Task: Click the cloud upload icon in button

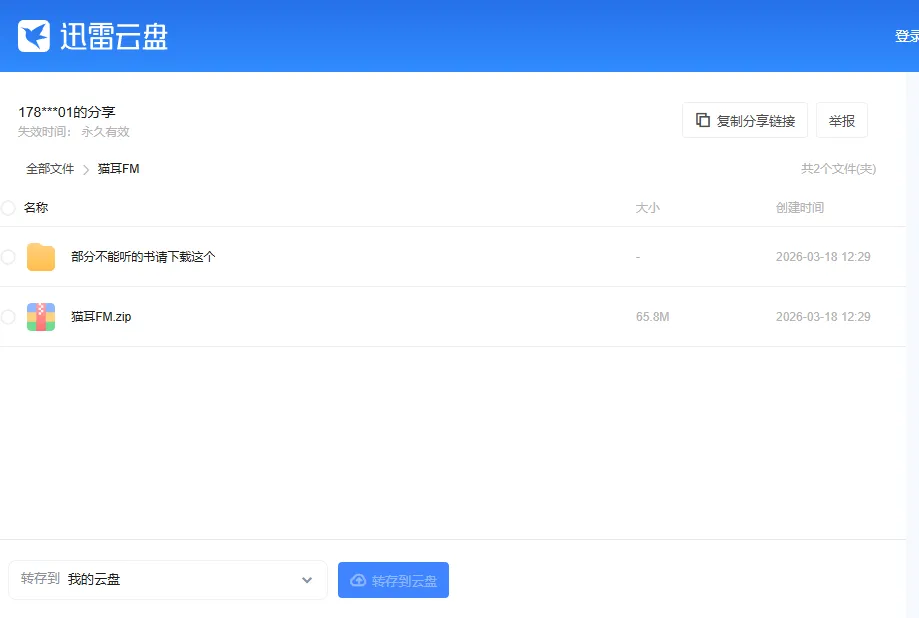Action: click(358, 580)
